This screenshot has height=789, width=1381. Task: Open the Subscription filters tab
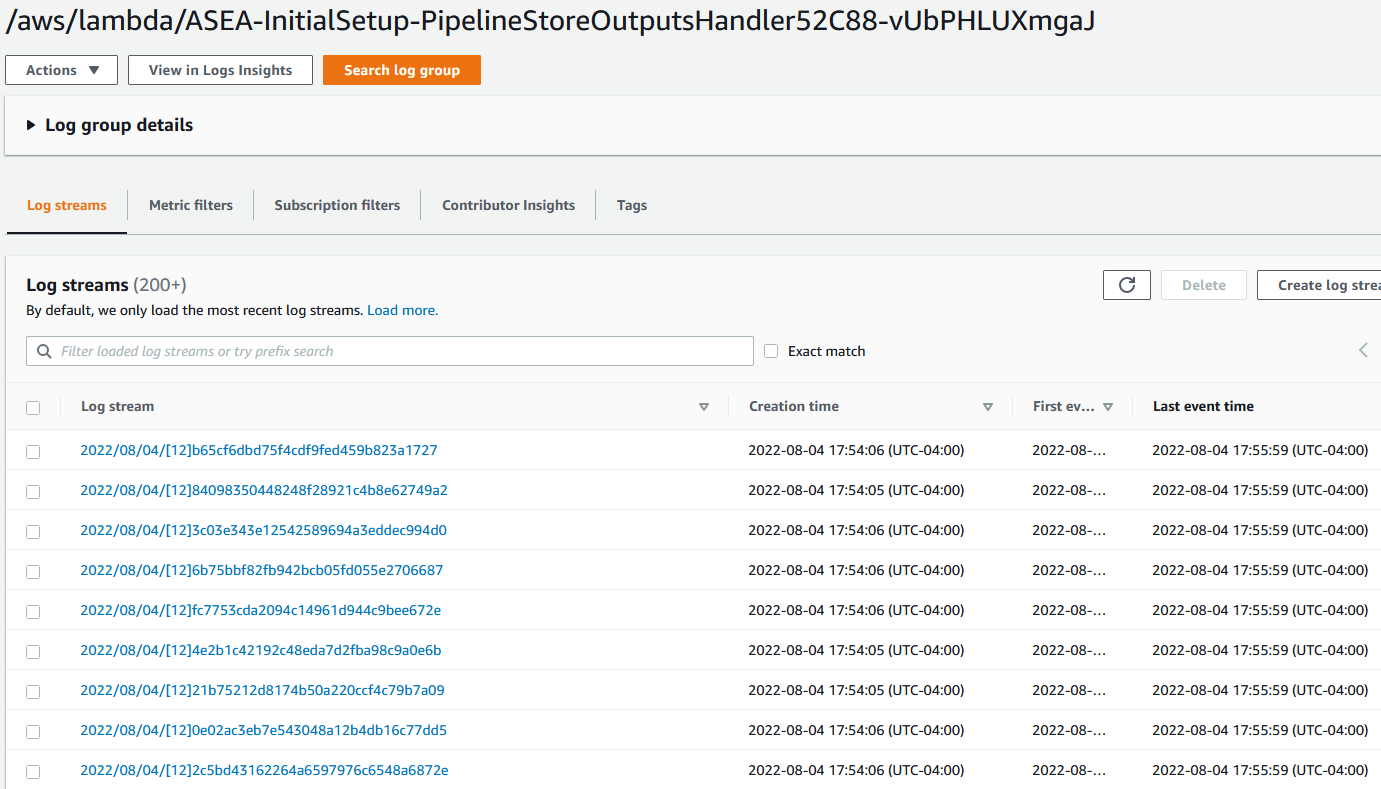337,205
